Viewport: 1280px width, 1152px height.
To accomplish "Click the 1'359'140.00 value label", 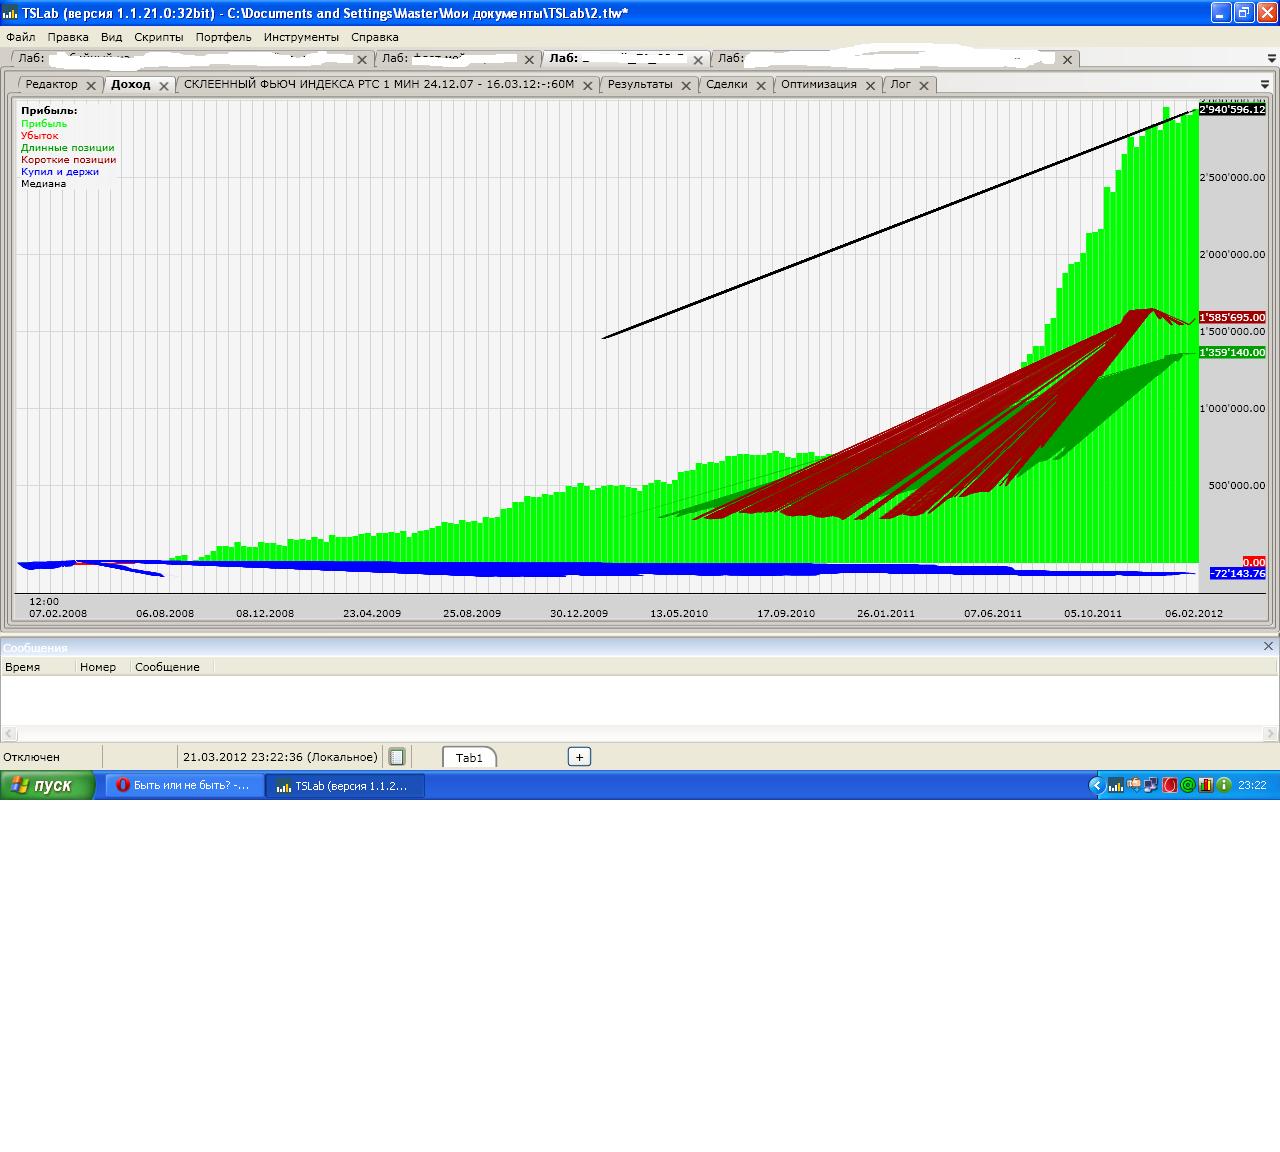I will pyautogui.click(x=1232, y=352).
